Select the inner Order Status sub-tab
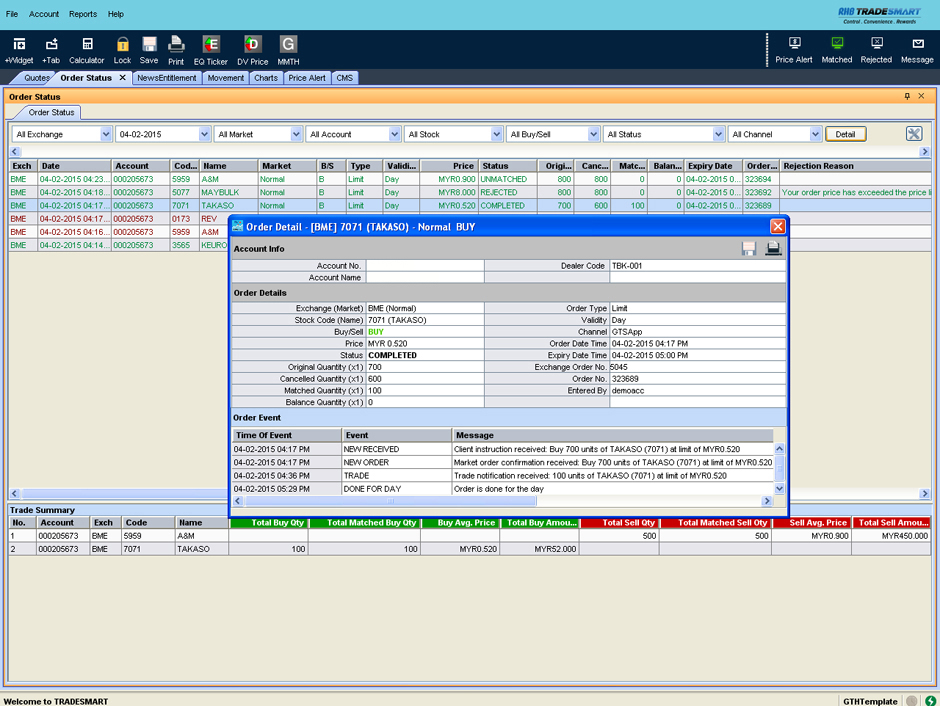This screenshot has height=706, width=940. pos(52,112)
